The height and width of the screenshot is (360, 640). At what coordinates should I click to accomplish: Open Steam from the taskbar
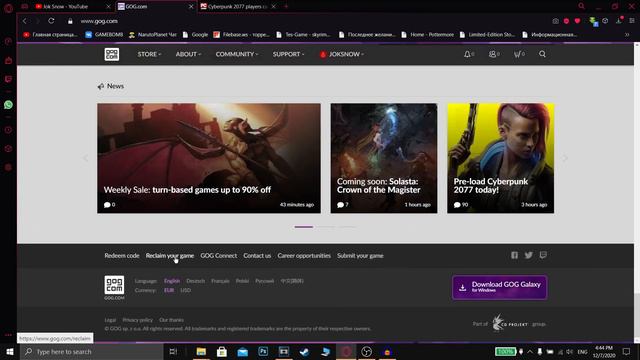click(x=304, y=351)
